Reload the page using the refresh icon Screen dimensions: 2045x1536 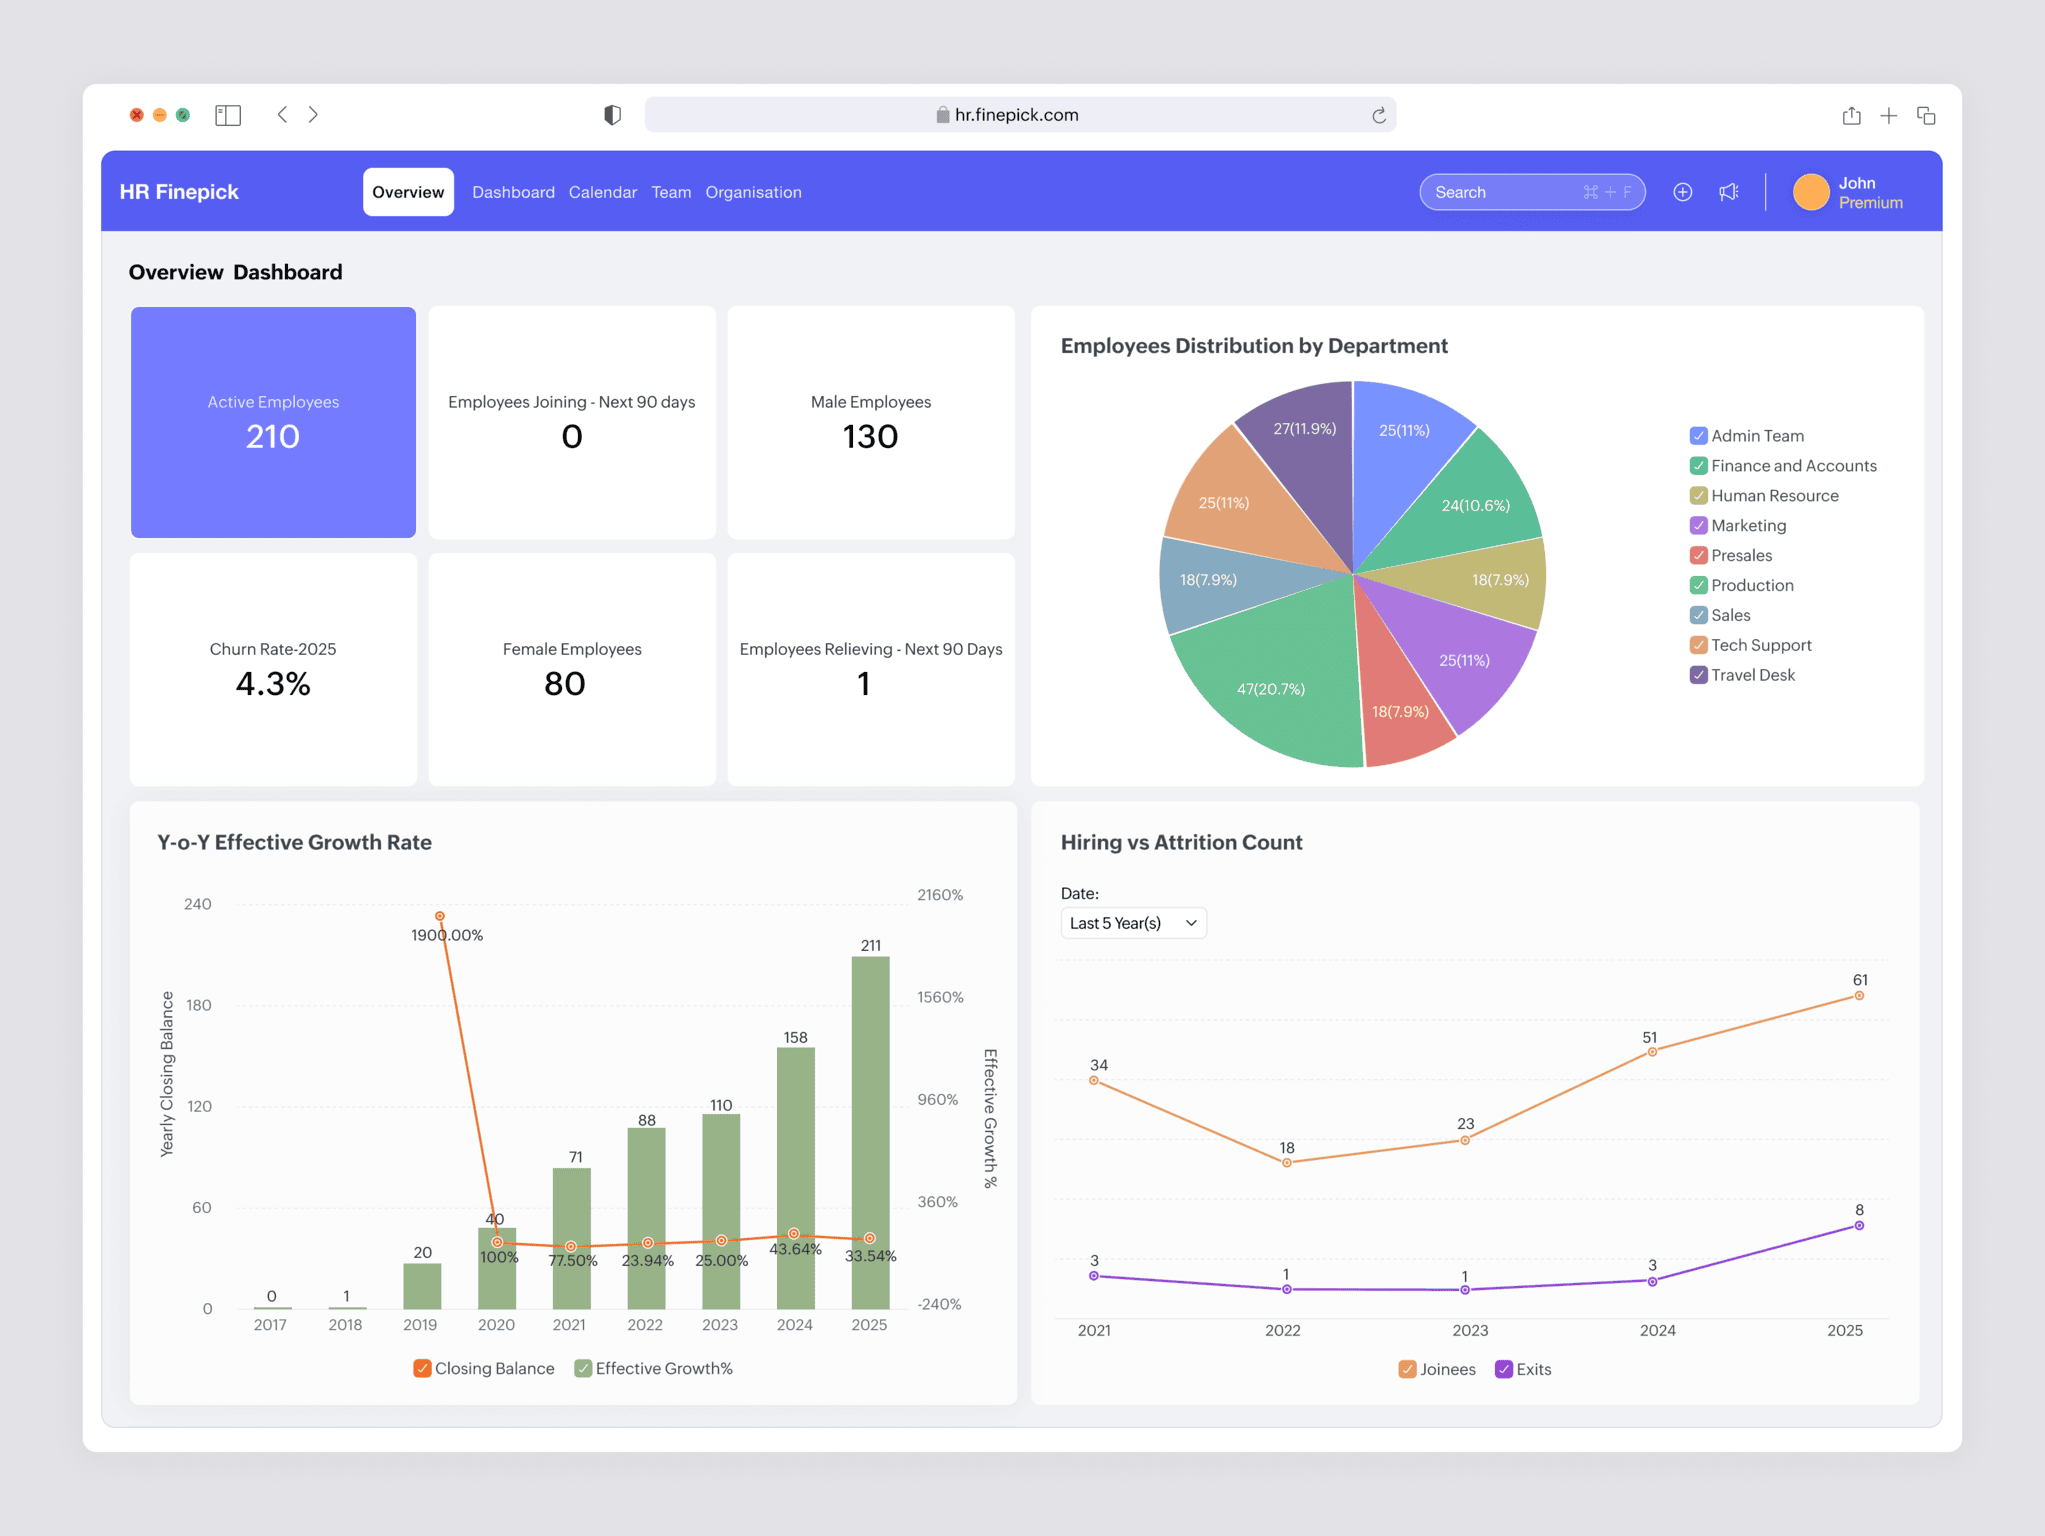(1380, 114)
